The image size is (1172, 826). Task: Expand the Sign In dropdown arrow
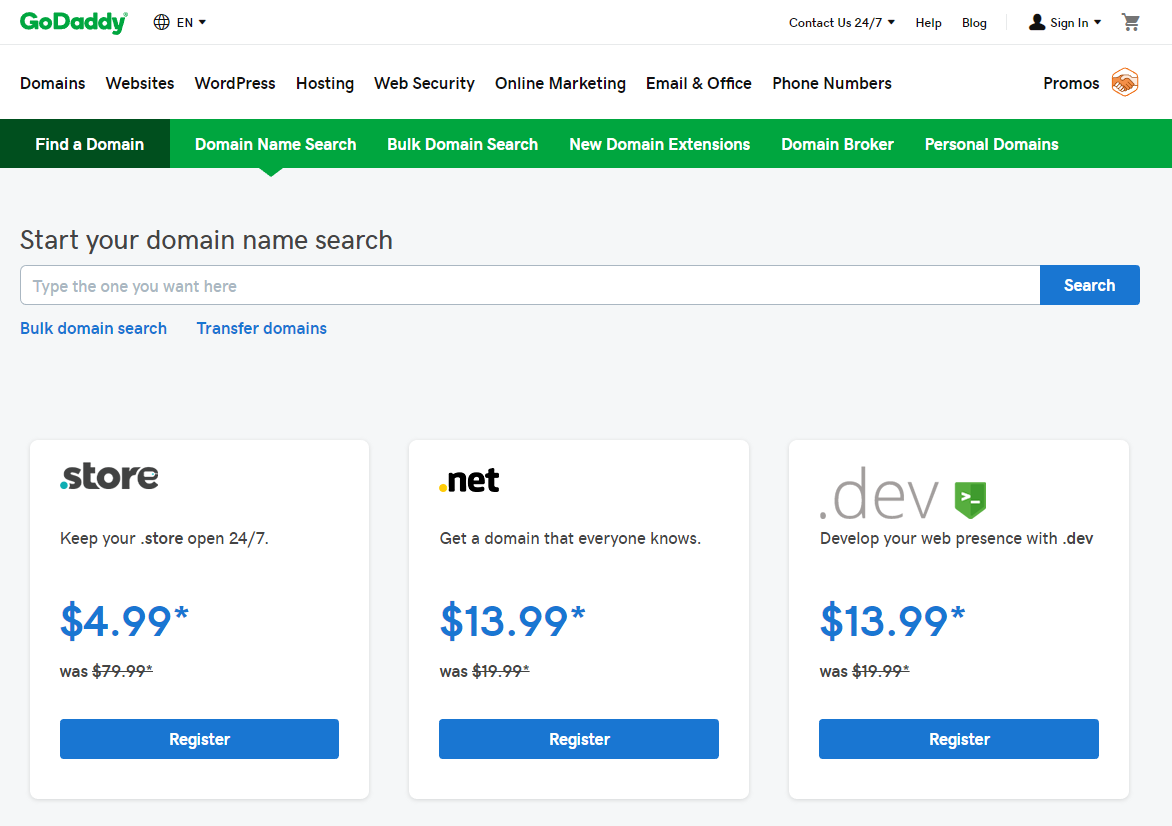pos(1097,23)
